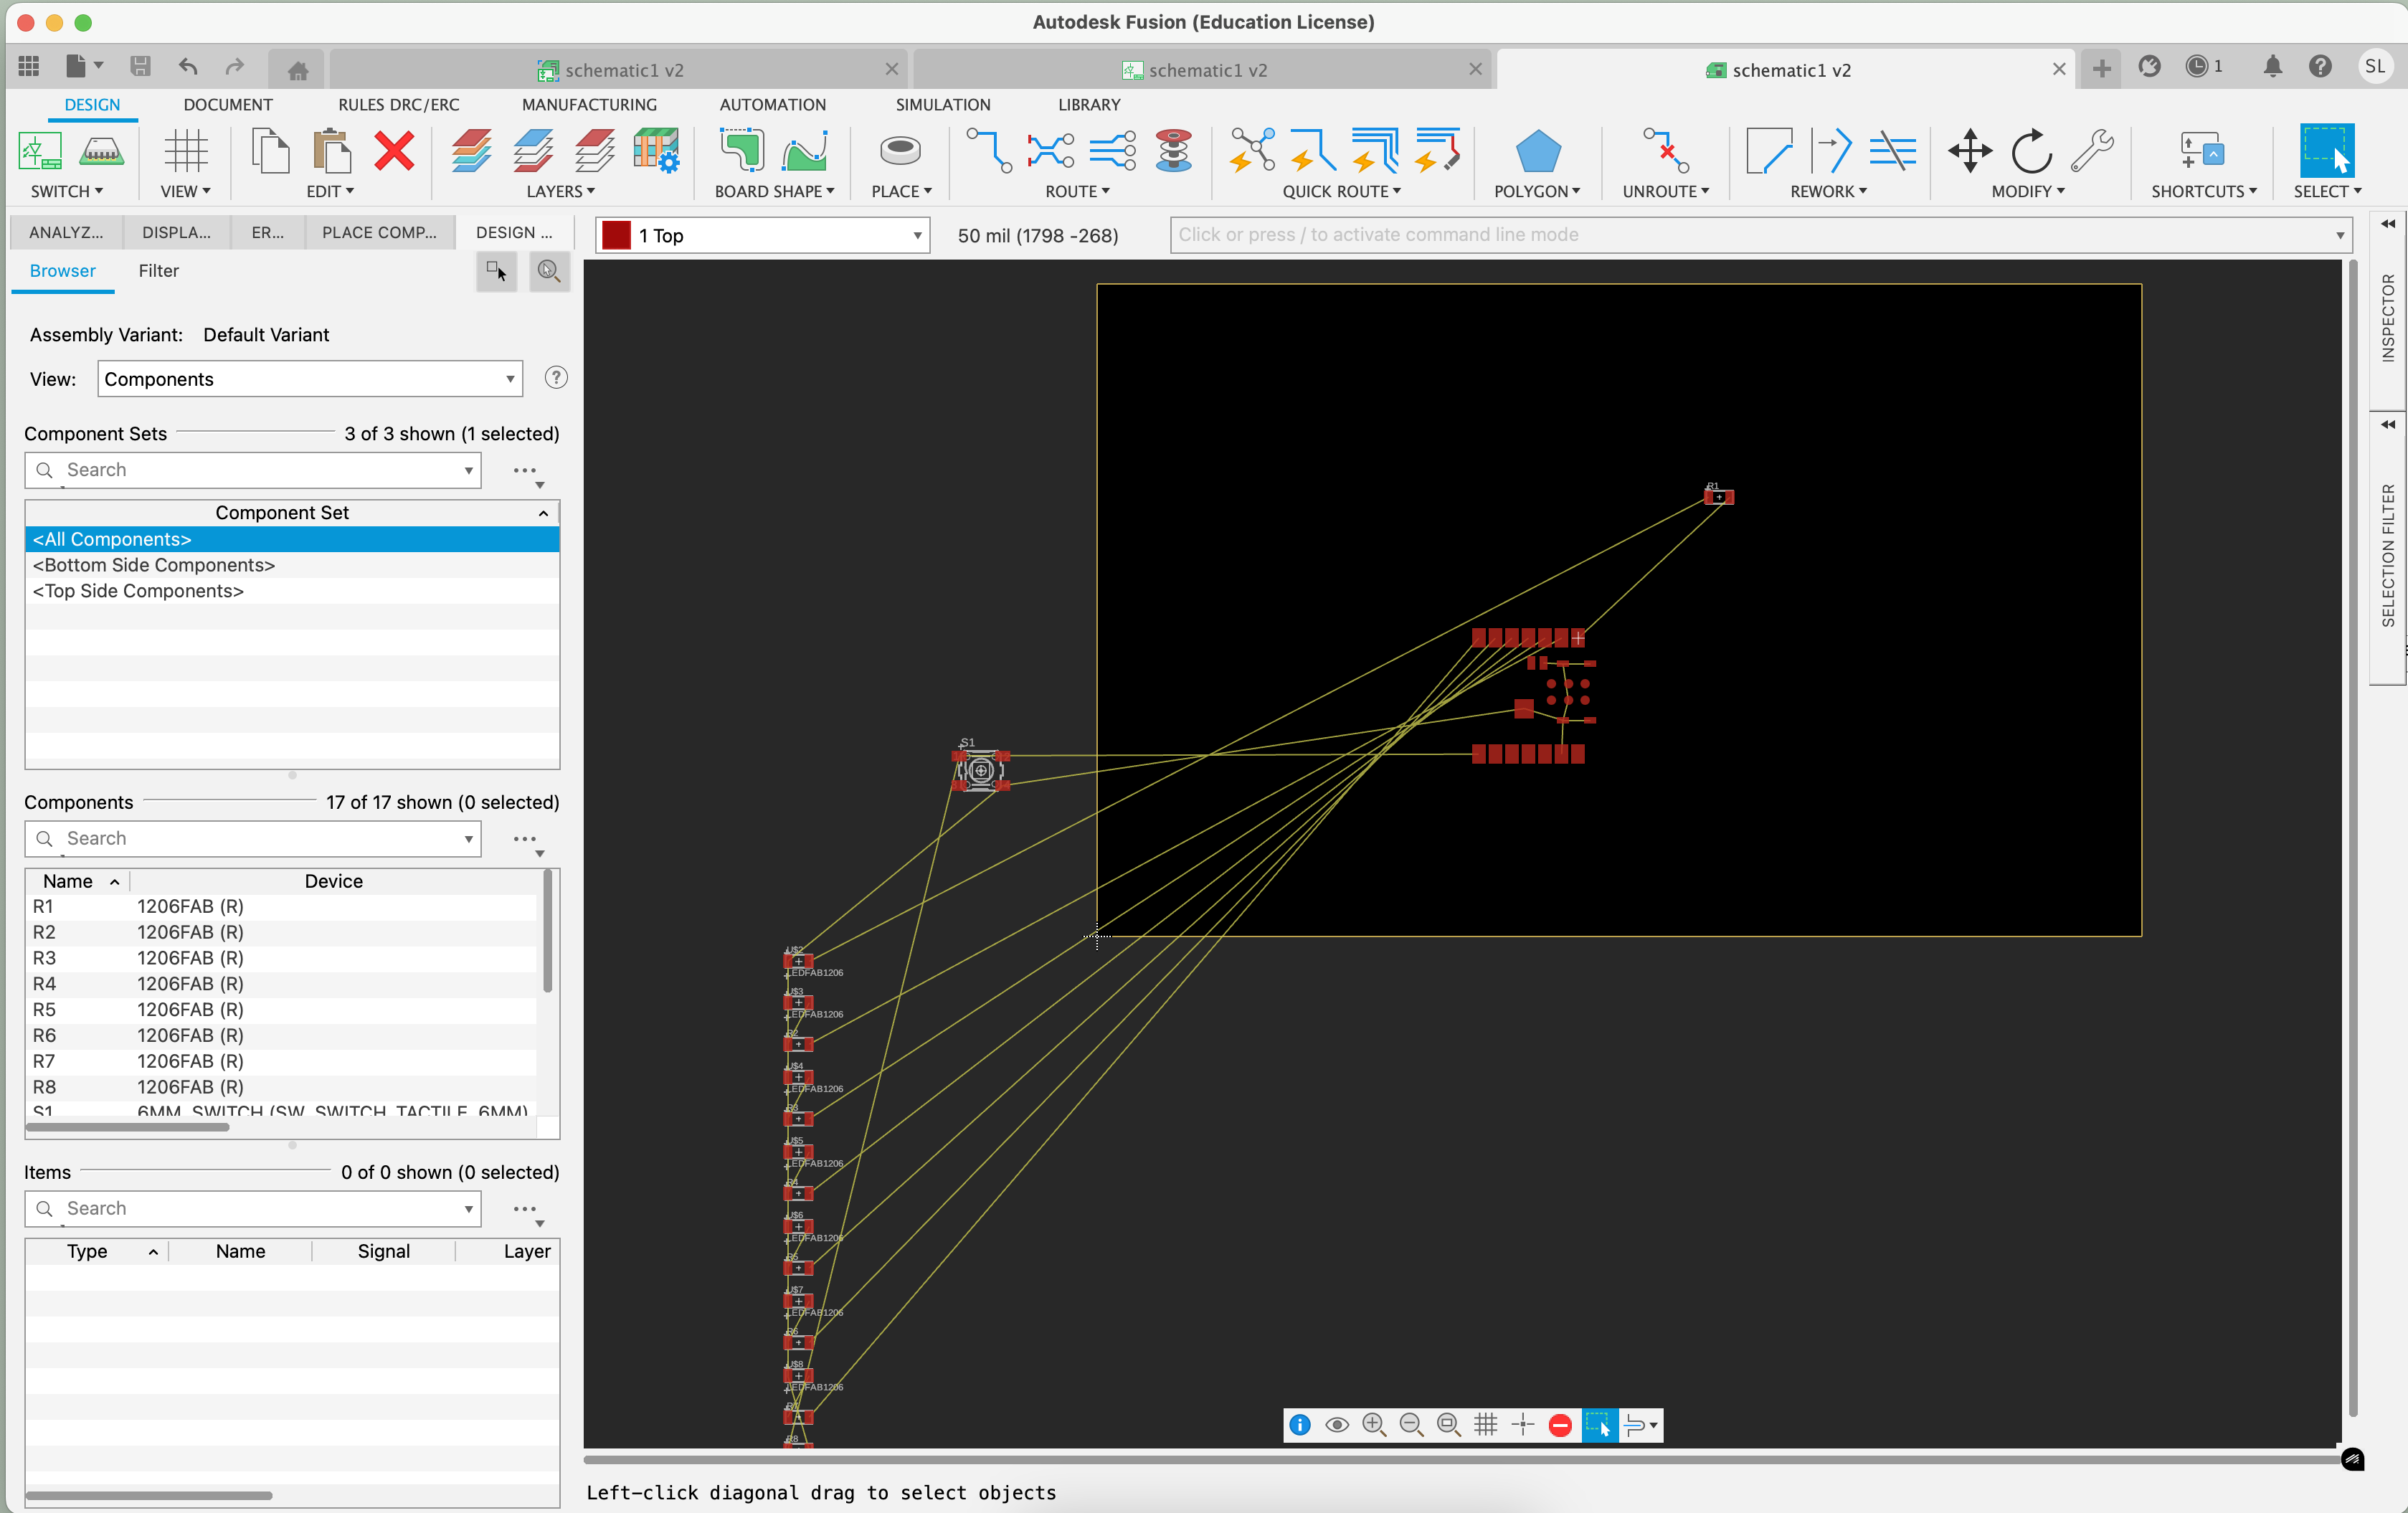Click the Grid icon in the ribbon
The height and width of the screenshot is (1513, 2408).
pos(186,152)
